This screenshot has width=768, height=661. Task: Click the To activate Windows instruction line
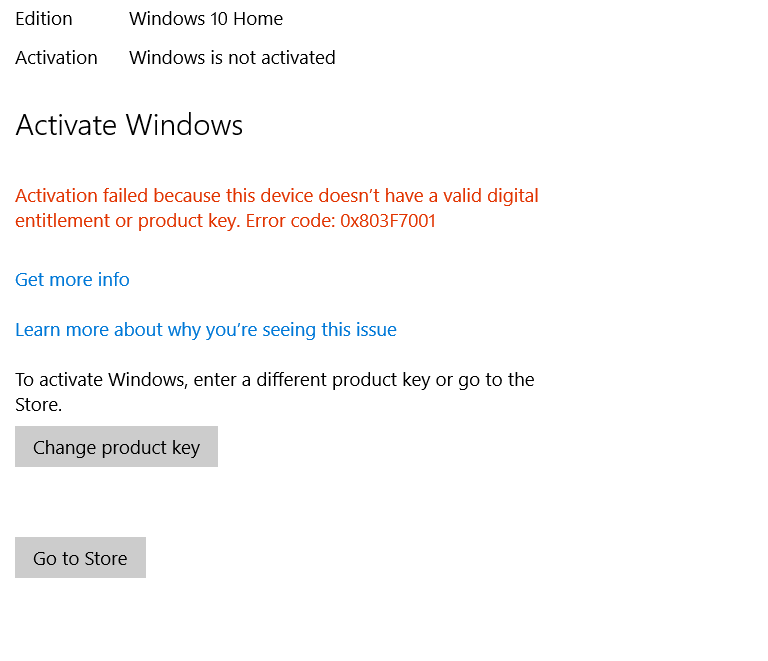point(275,380)
